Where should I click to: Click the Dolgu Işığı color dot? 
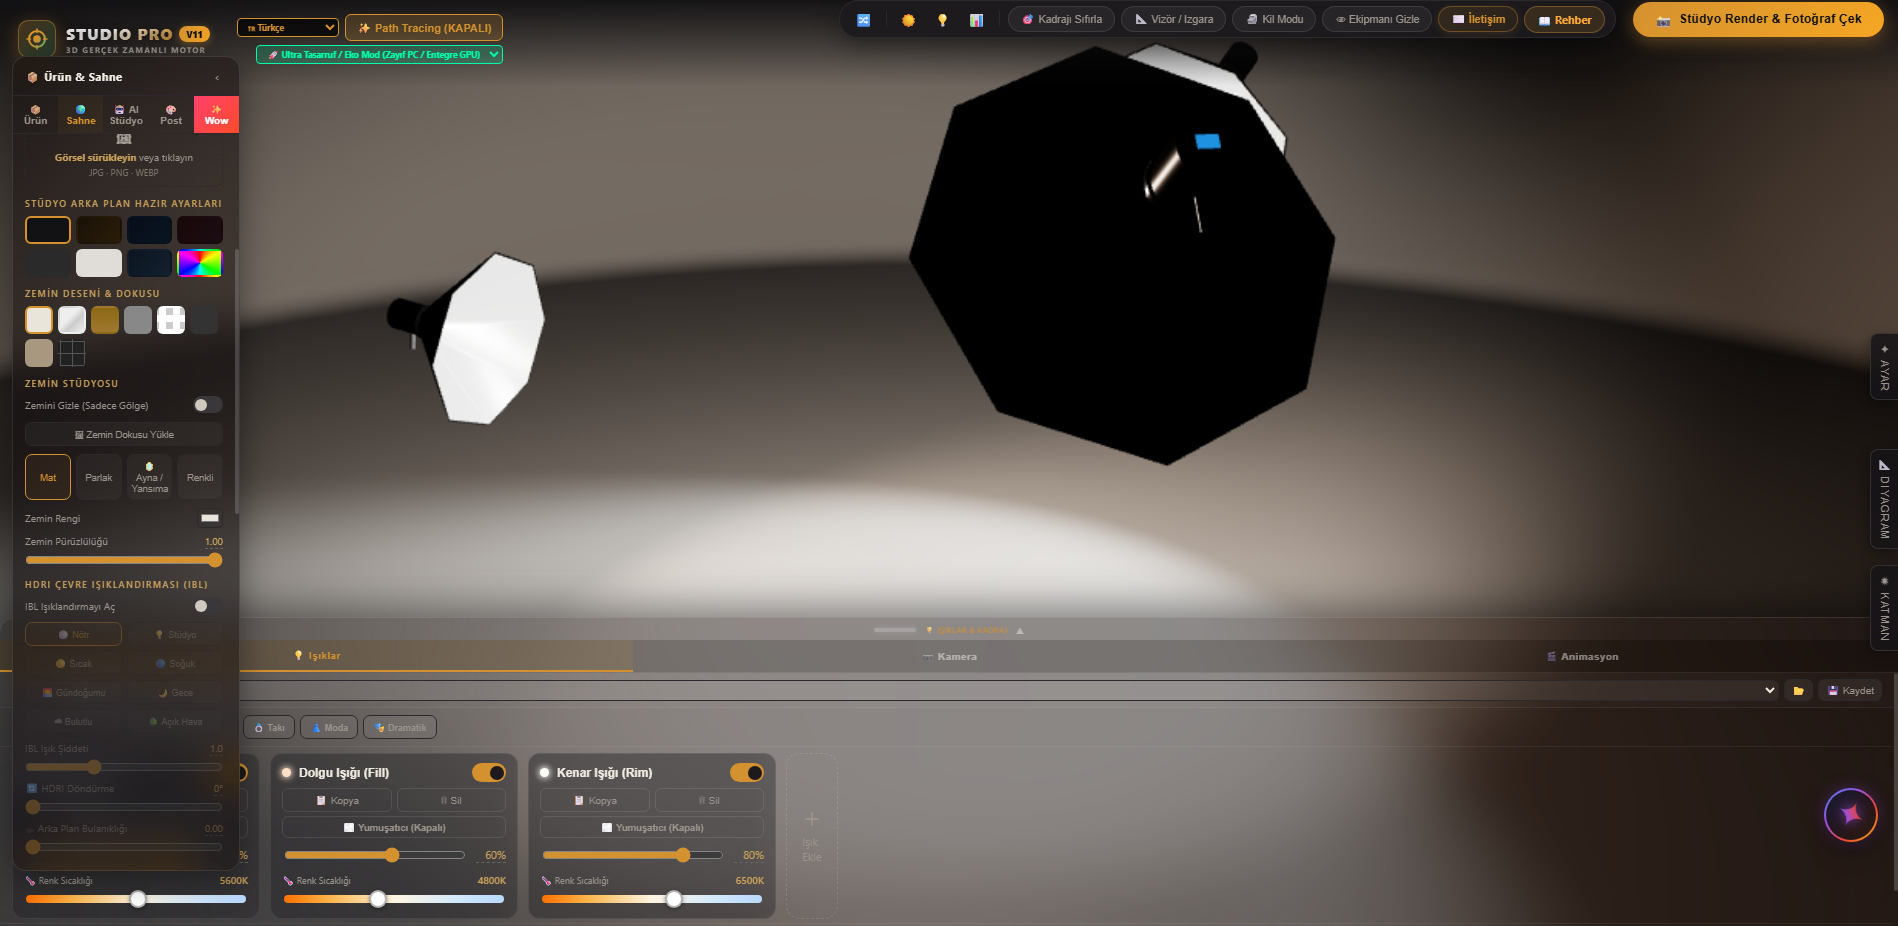287,773
